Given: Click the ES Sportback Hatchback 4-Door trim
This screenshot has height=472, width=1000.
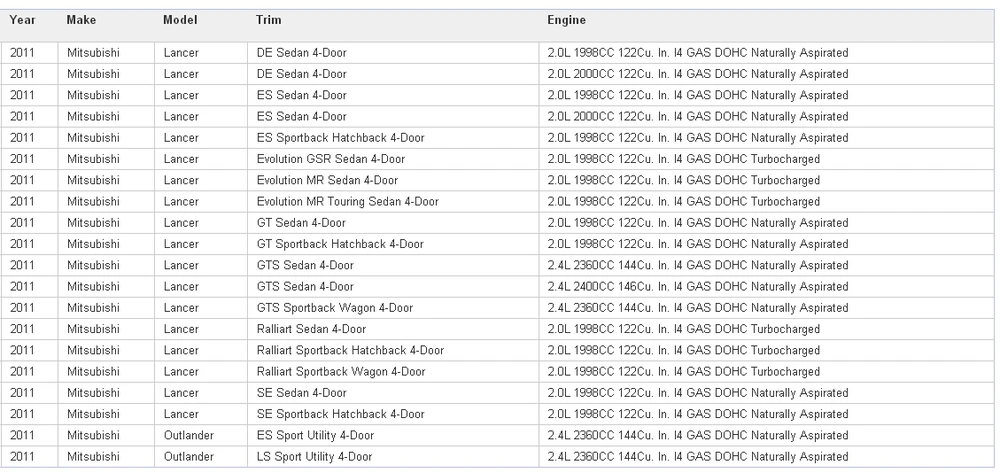Looking at the screenshot, I should 341,138.
